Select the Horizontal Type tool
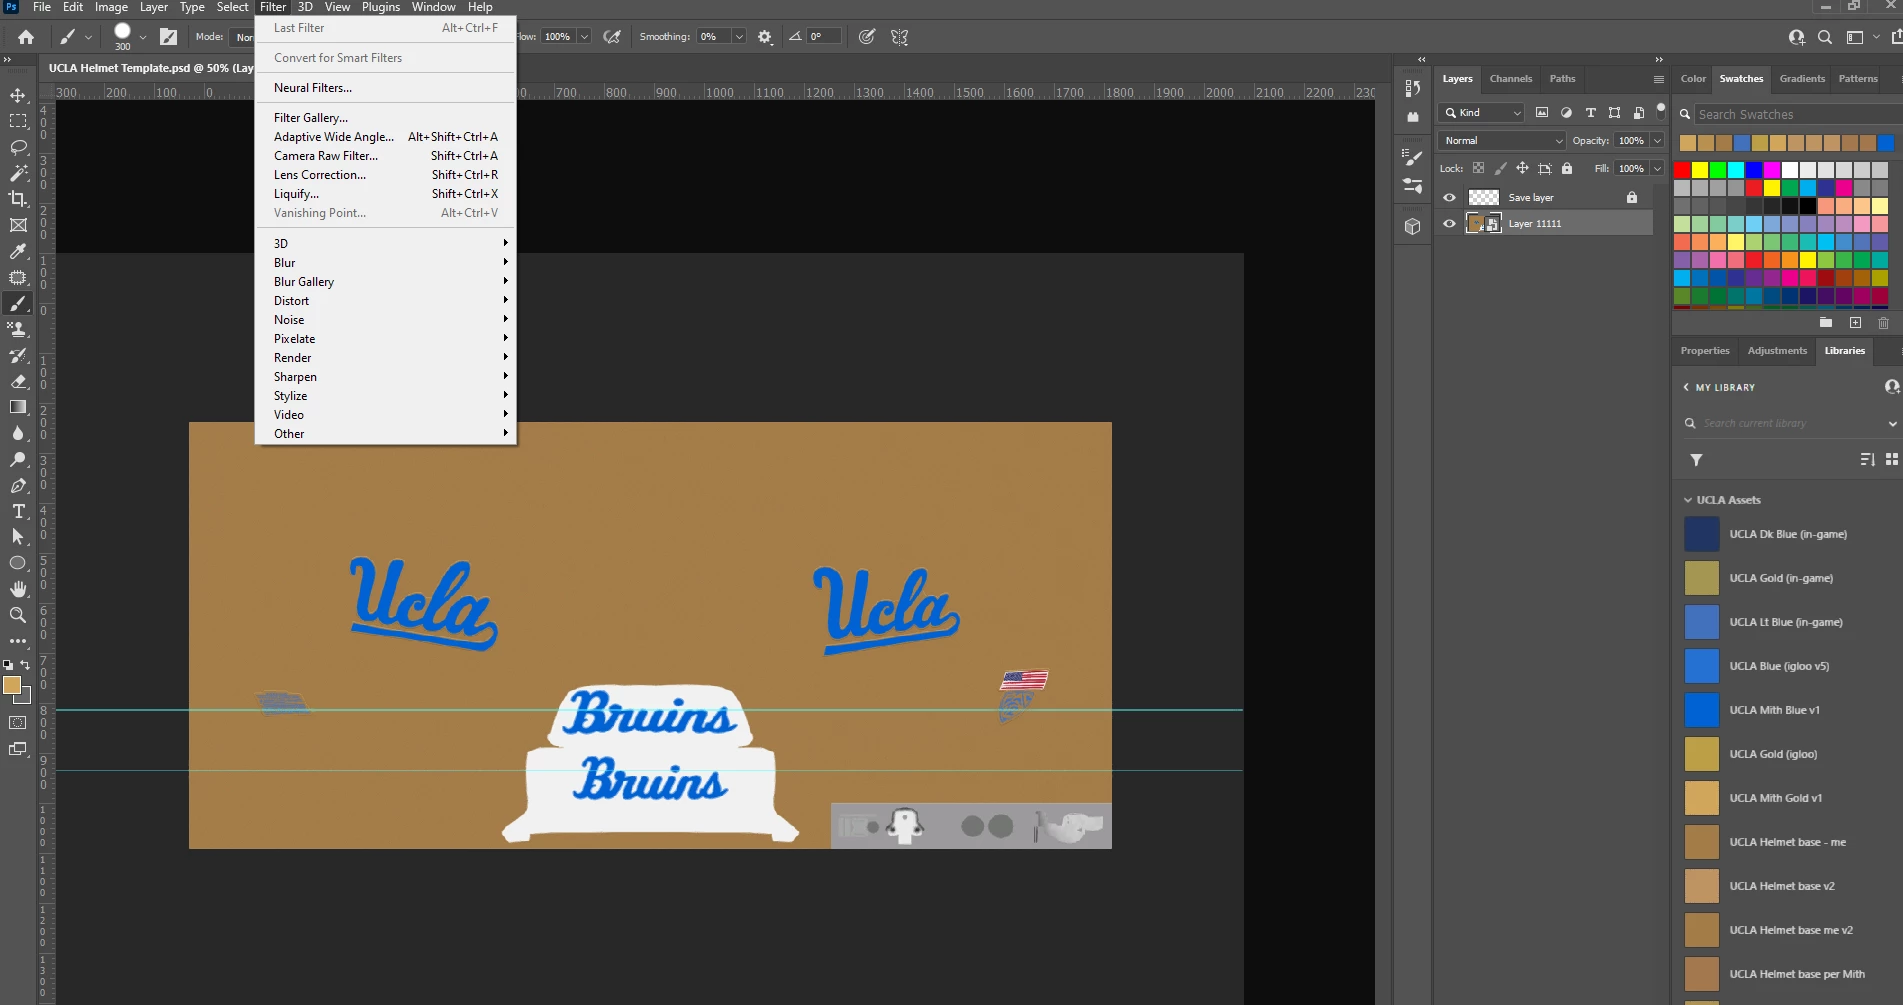This screenshot has width=1903, height=1005. pyautogui.click(x=18, y=511)
